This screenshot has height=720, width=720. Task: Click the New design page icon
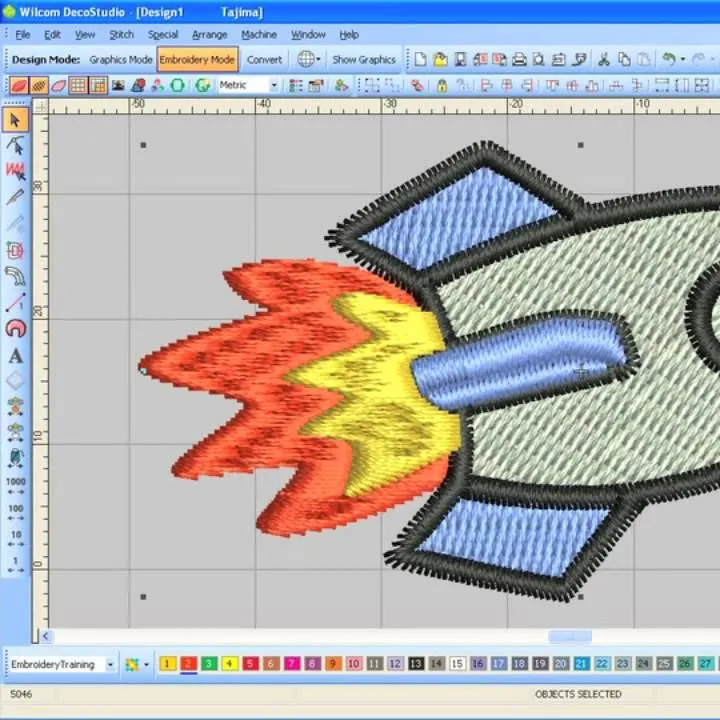[x=420, y=59]
